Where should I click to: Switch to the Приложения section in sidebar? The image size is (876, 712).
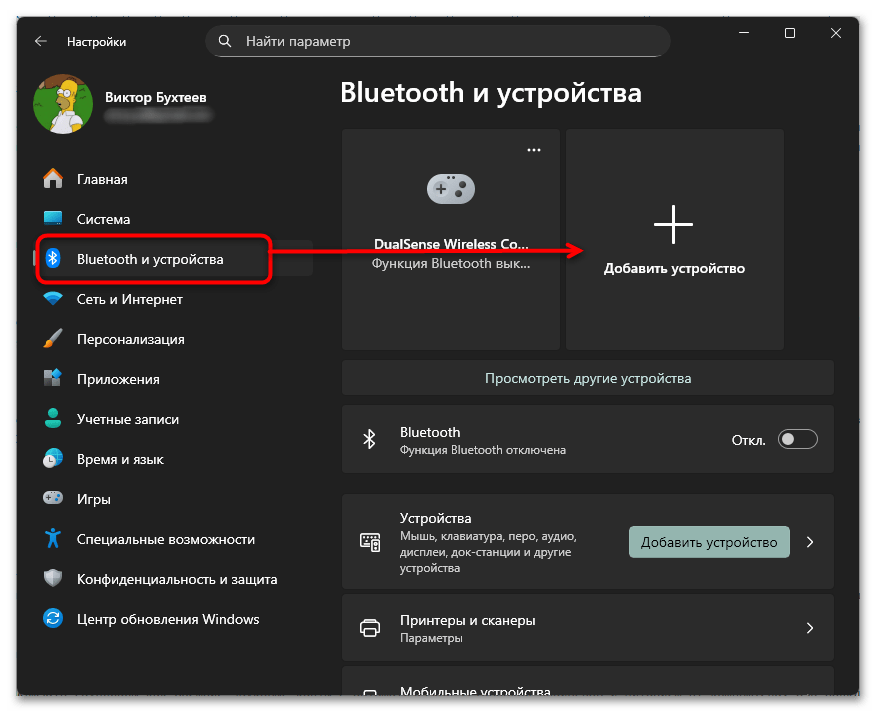coord(52,379)
